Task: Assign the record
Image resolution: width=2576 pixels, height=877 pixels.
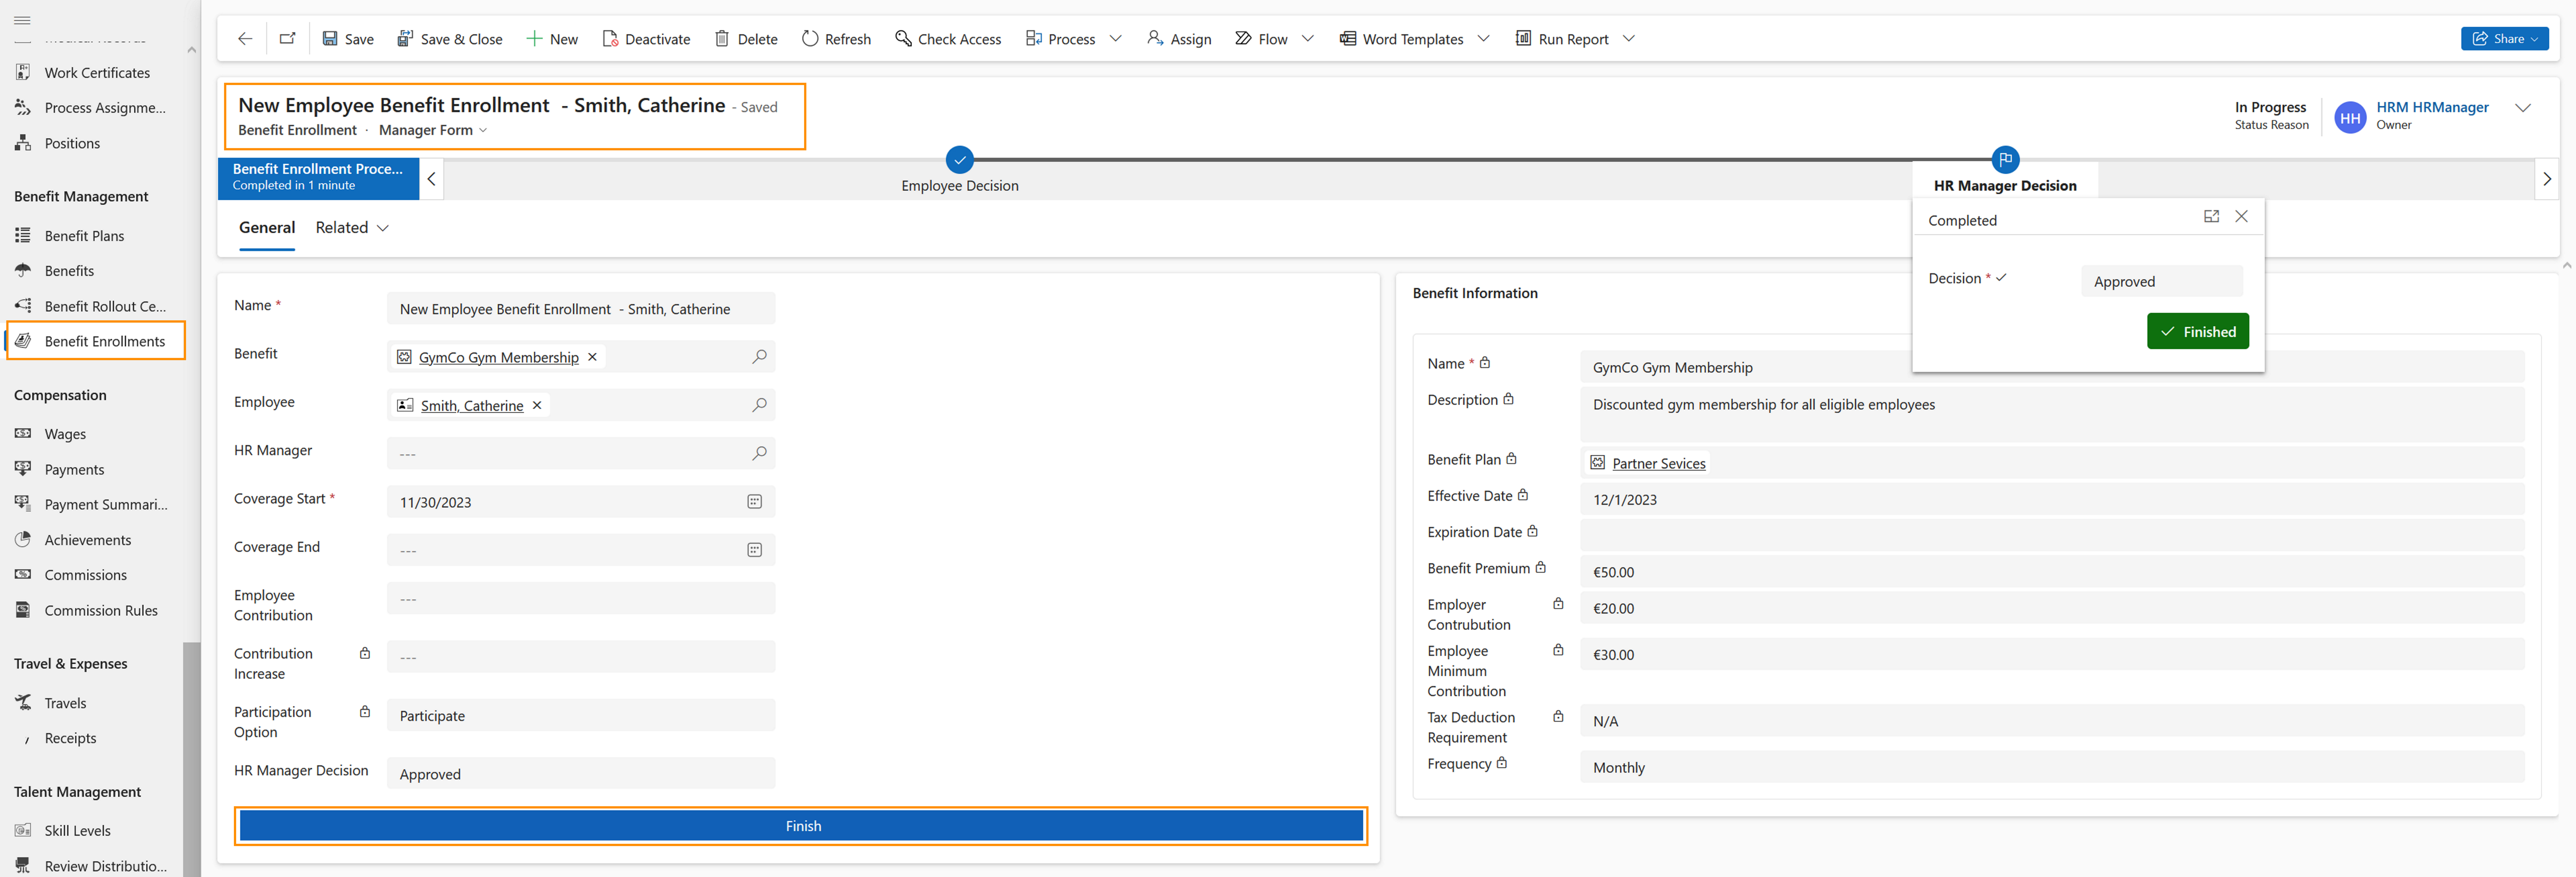Action: (x=1179, y=39)
